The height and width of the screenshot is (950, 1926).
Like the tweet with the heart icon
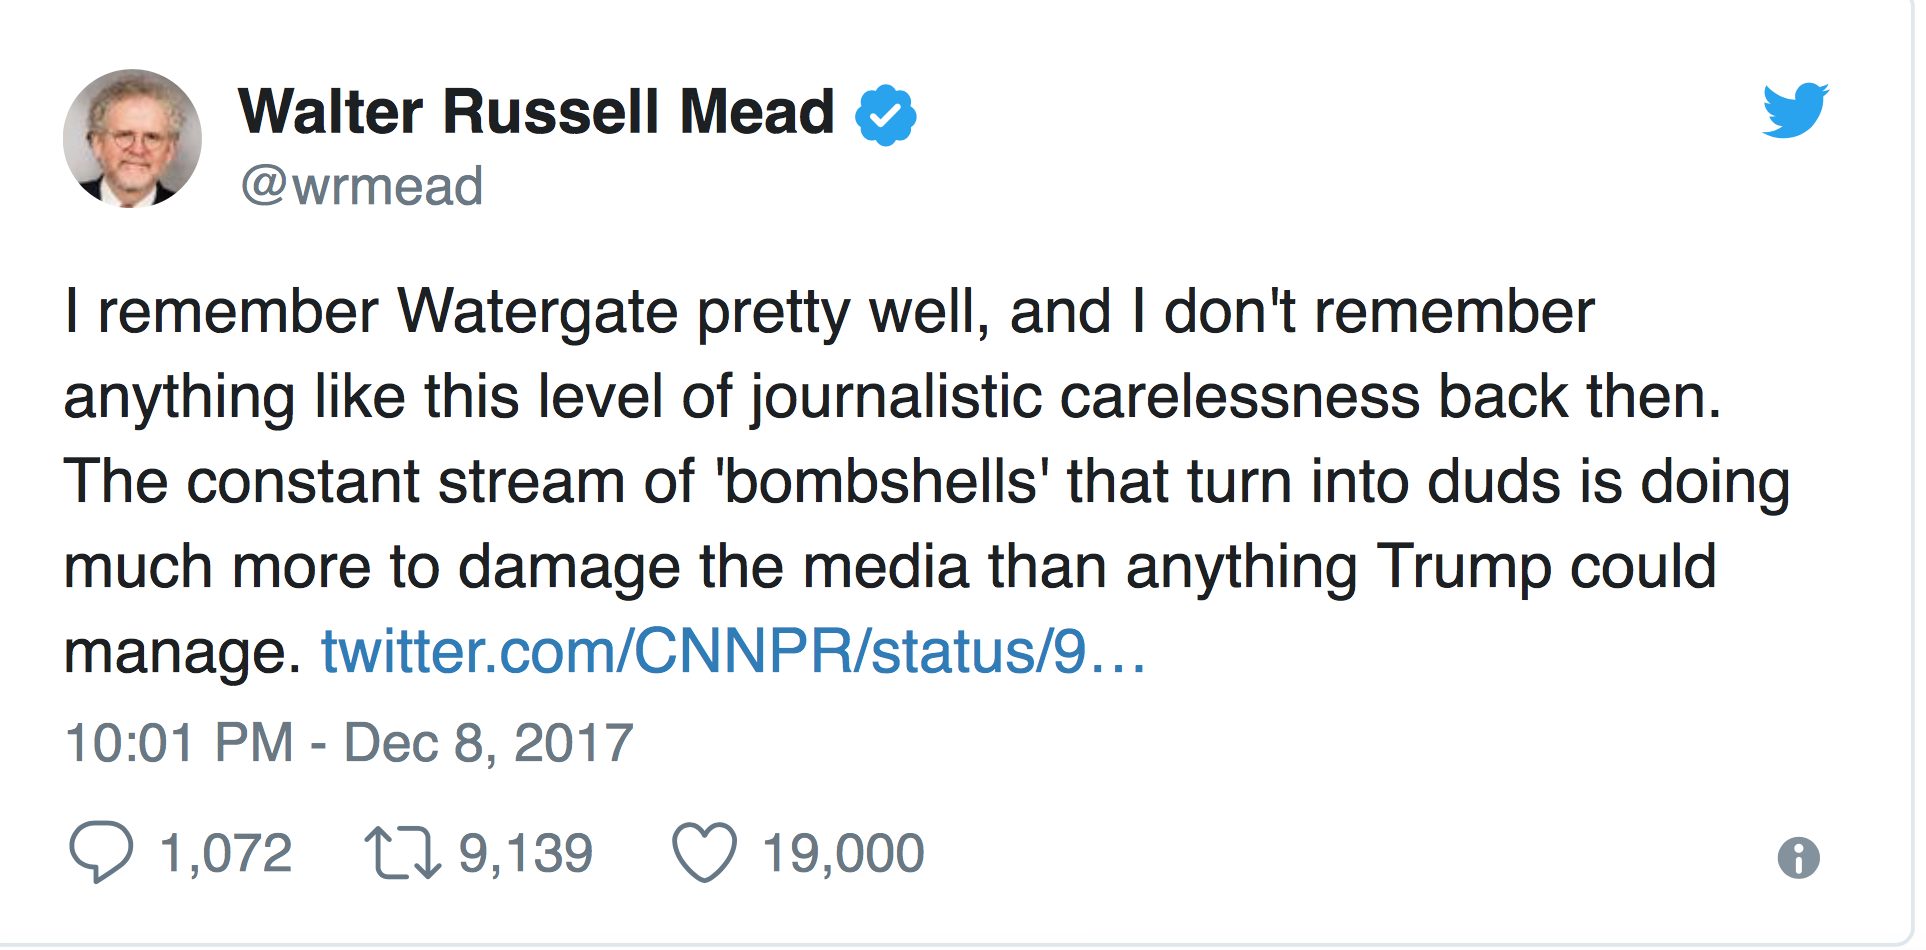tap(704, 853)
